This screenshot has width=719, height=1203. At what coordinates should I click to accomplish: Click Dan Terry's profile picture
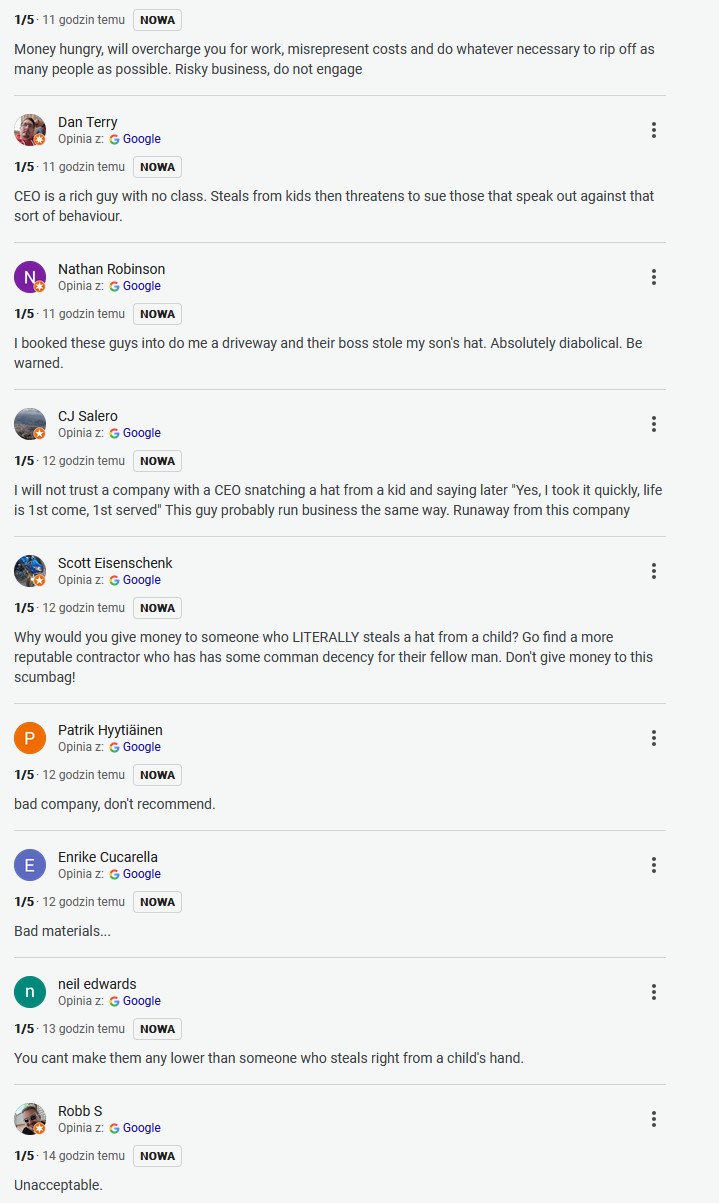pyautogui.click(x=30, y=130)
